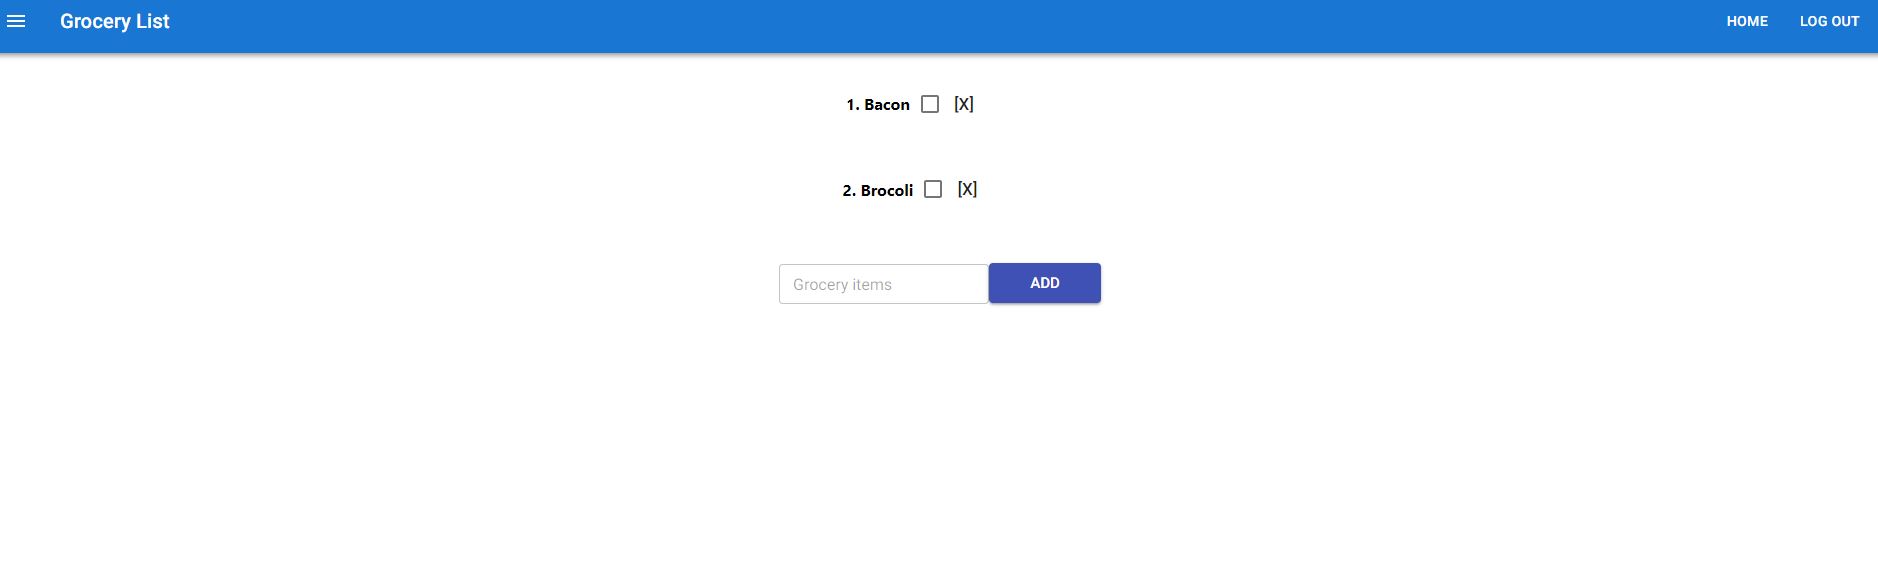The width and height of the screenshot is (1878, 585).
Task: Add a new grocery item with ADD
Action: click(x=1045, y=283)
